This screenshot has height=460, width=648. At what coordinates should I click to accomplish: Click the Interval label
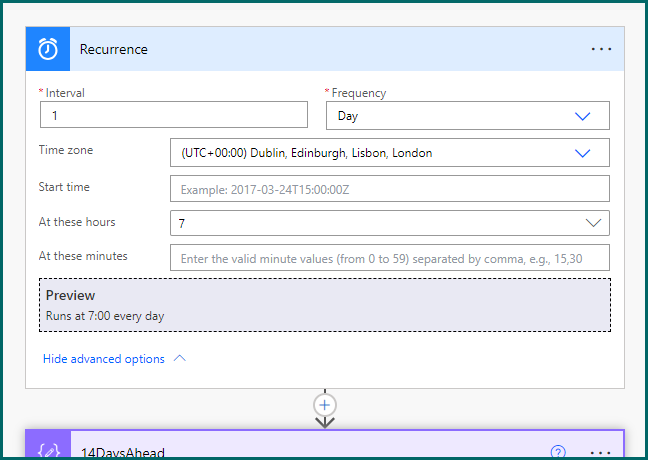[65, 93]
